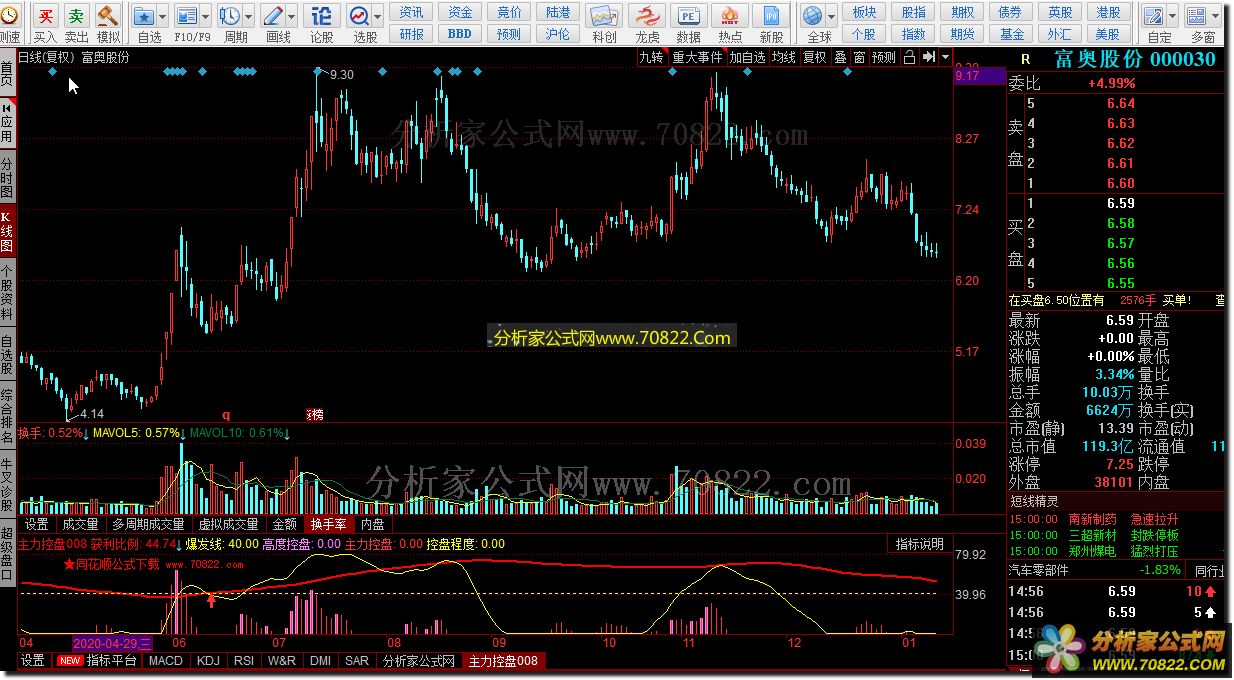Open the 科创 board icon
Viewport: 1234px width, 680px height.
(604, 17)
